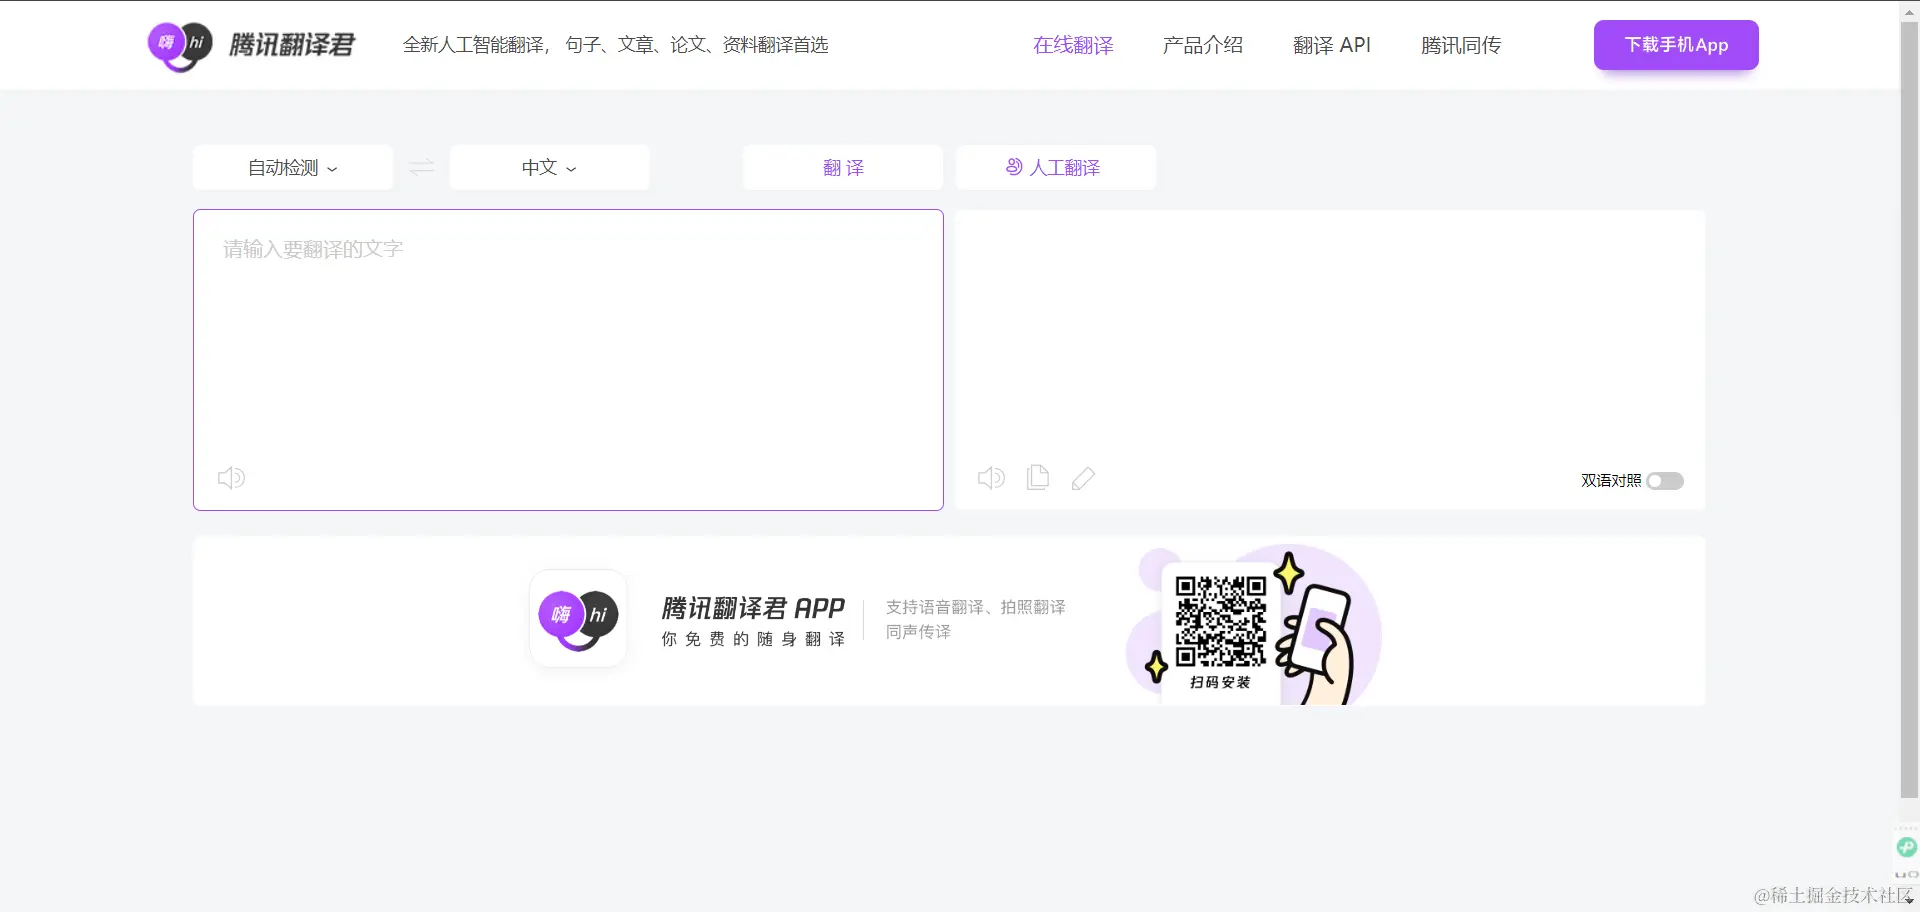Click the translation output panel
This screenshot has width=1920, height=912.
1330,360
